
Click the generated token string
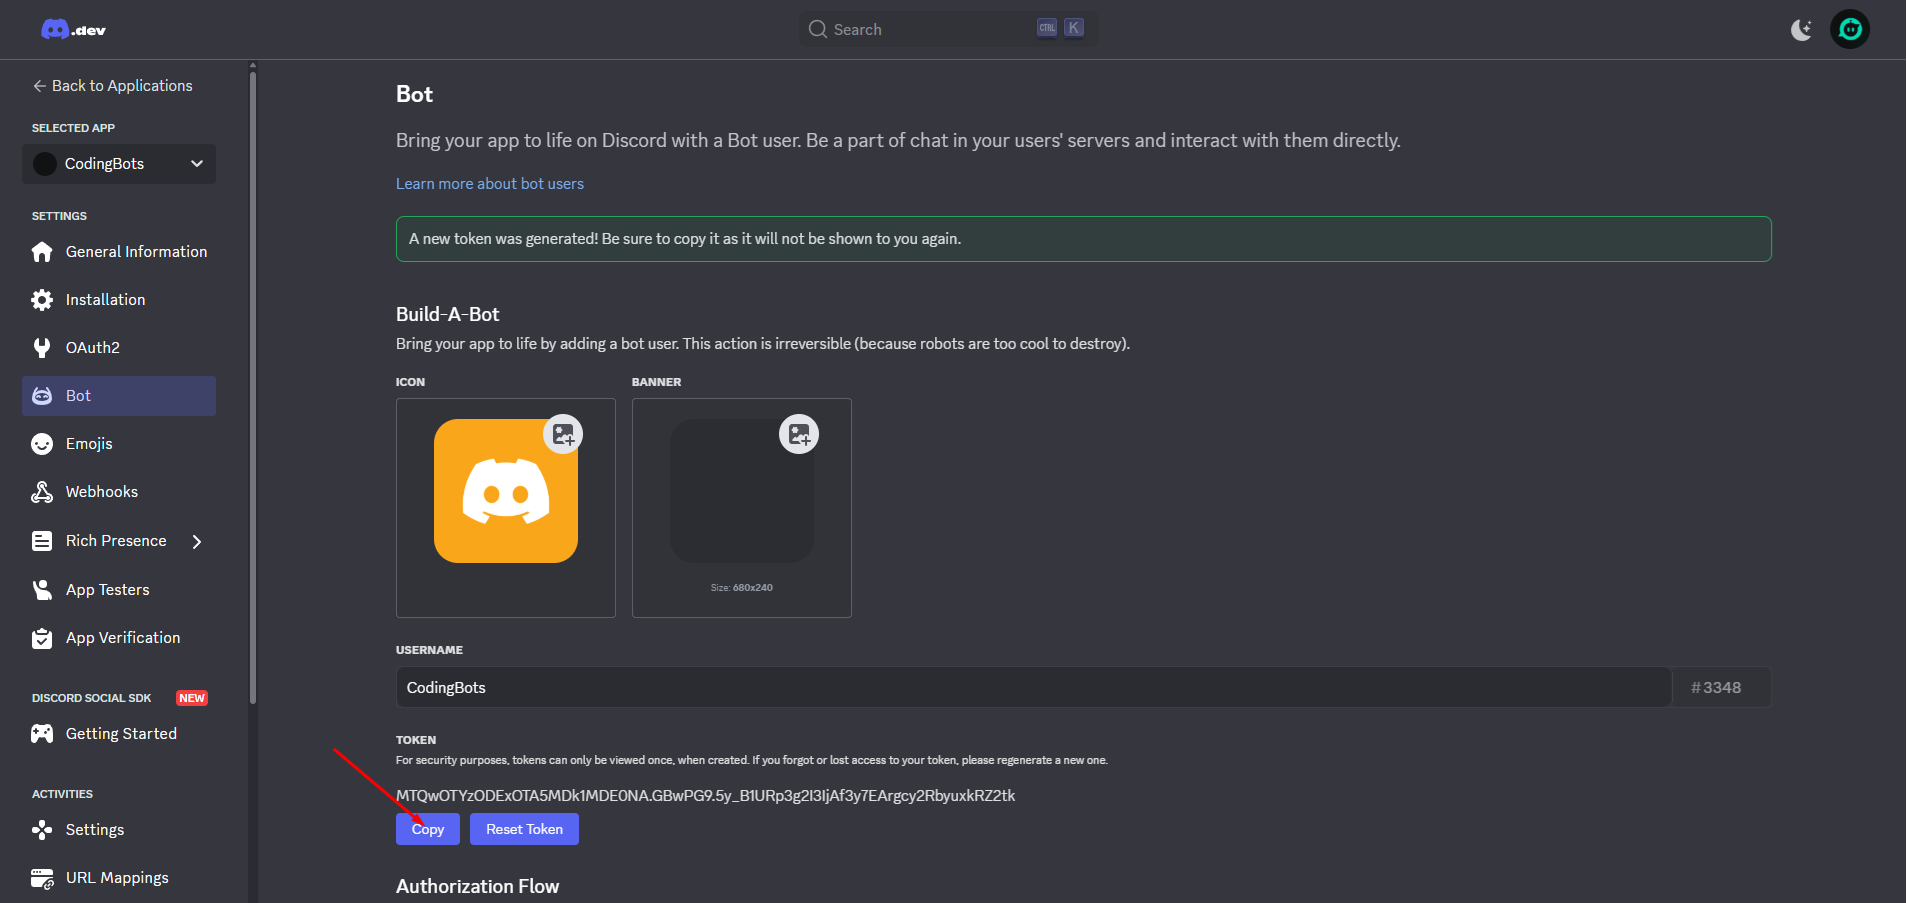[x=705, y=796]
